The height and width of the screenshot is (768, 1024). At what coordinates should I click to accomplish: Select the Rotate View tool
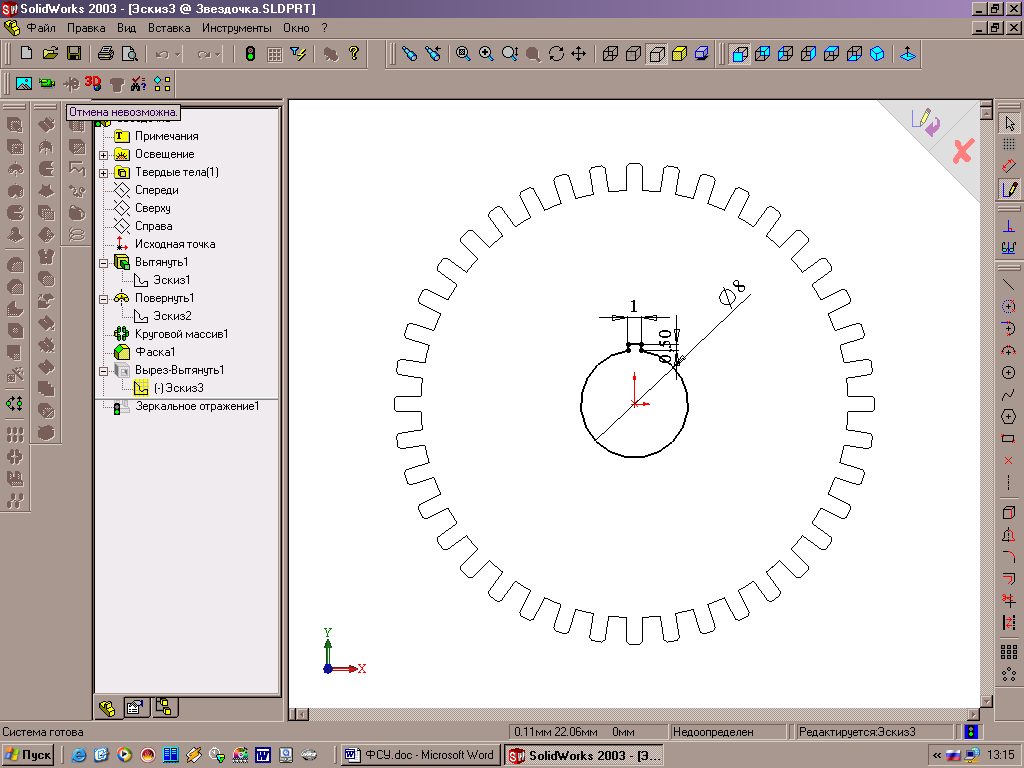tap(556, 54)
